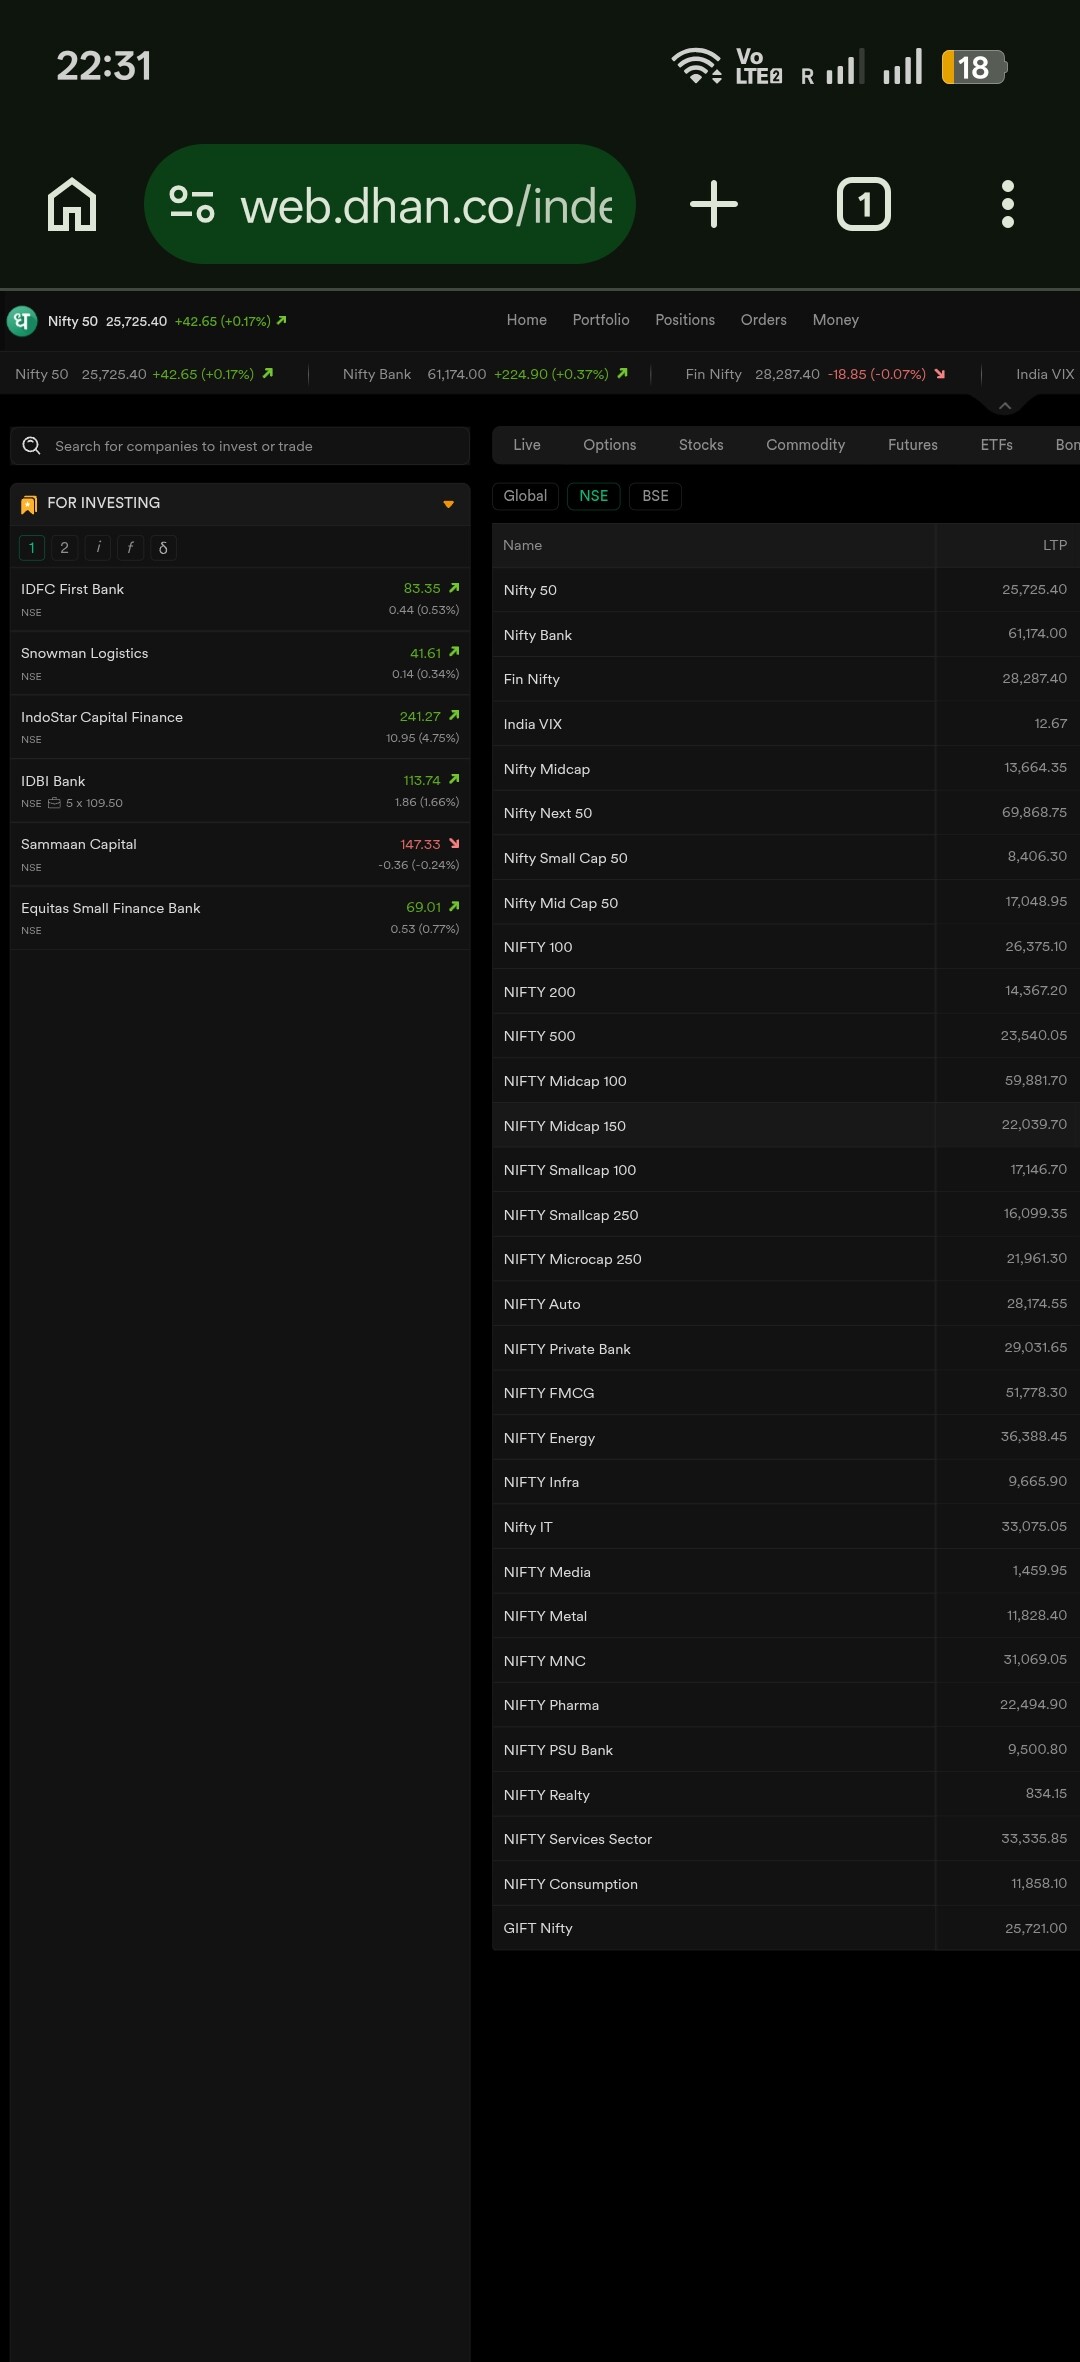The width and height of the screenshot is (1080, 2362).
Task: Open the browser three-dot menu
Action: (1007, 204)
